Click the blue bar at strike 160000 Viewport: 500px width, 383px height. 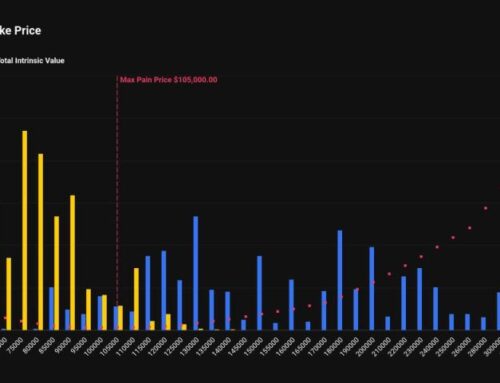click(291, 305)
